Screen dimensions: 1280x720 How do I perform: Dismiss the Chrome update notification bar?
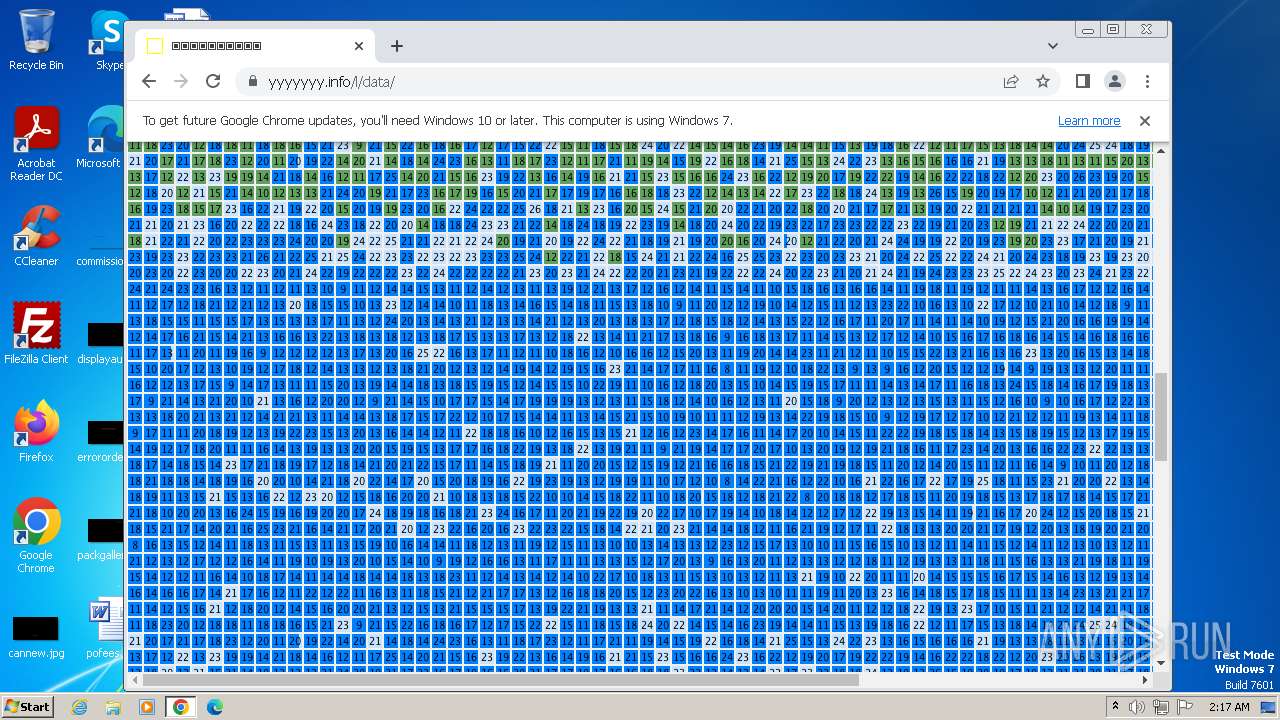pyautogui.click(x=1145, y=120)
